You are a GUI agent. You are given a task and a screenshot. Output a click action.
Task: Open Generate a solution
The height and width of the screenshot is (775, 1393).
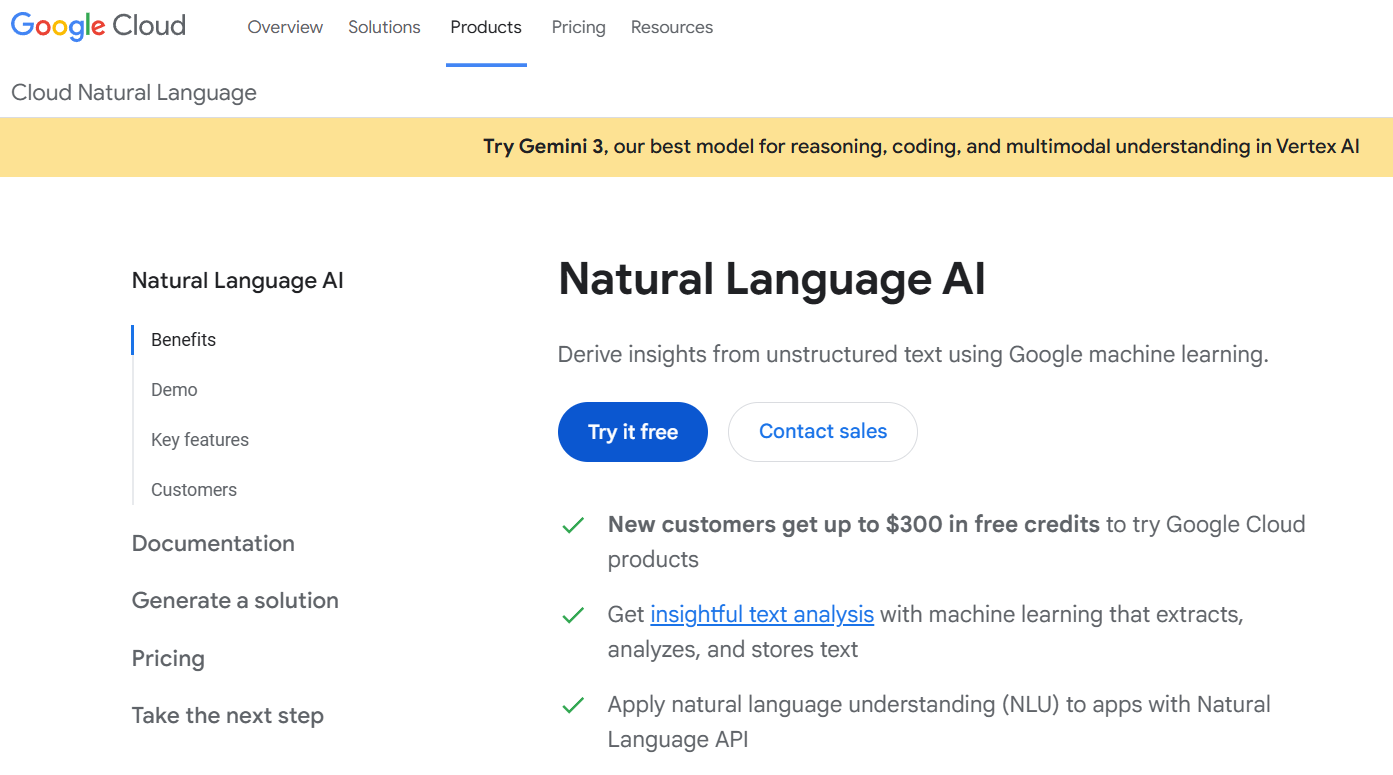click(235, 600)
